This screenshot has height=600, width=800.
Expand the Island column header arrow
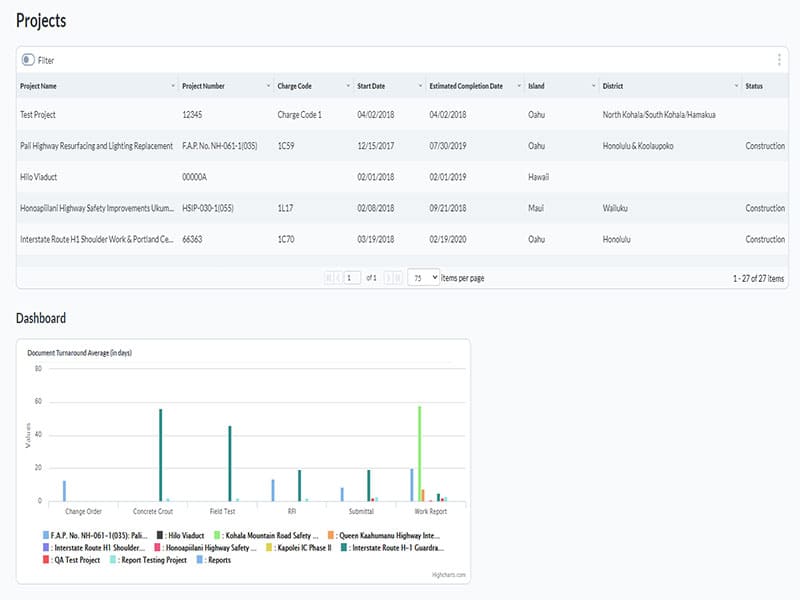pos(592,86)
